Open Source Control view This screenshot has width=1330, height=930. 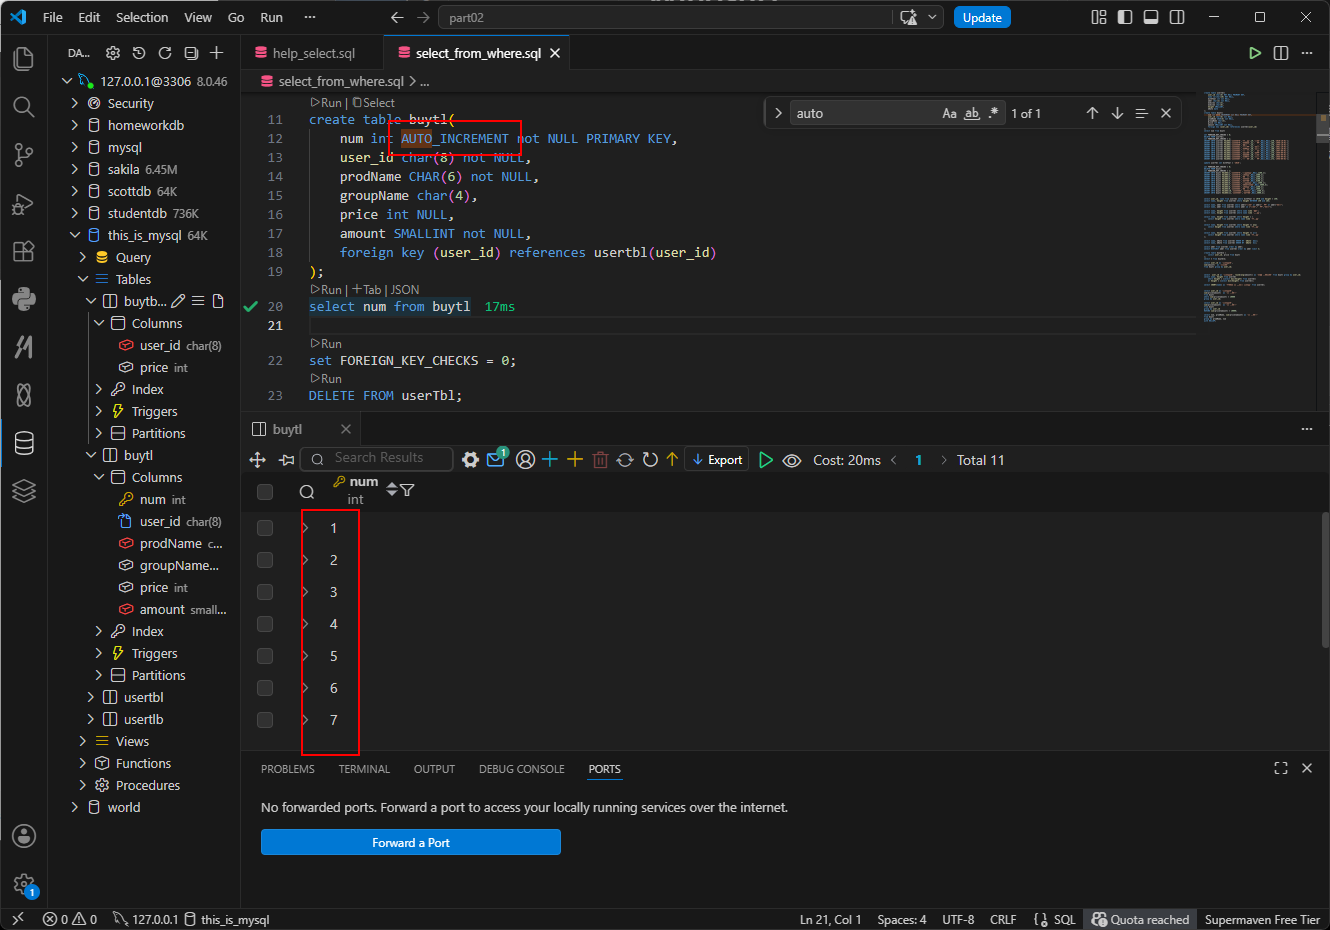[x=24, y=154]
